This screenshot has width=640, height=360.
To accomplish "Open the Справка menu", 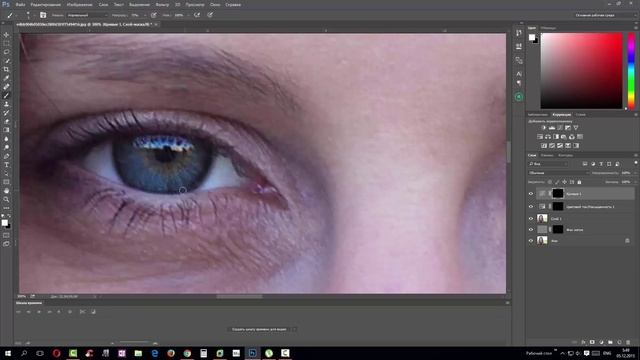I will [x=233, y=4].
